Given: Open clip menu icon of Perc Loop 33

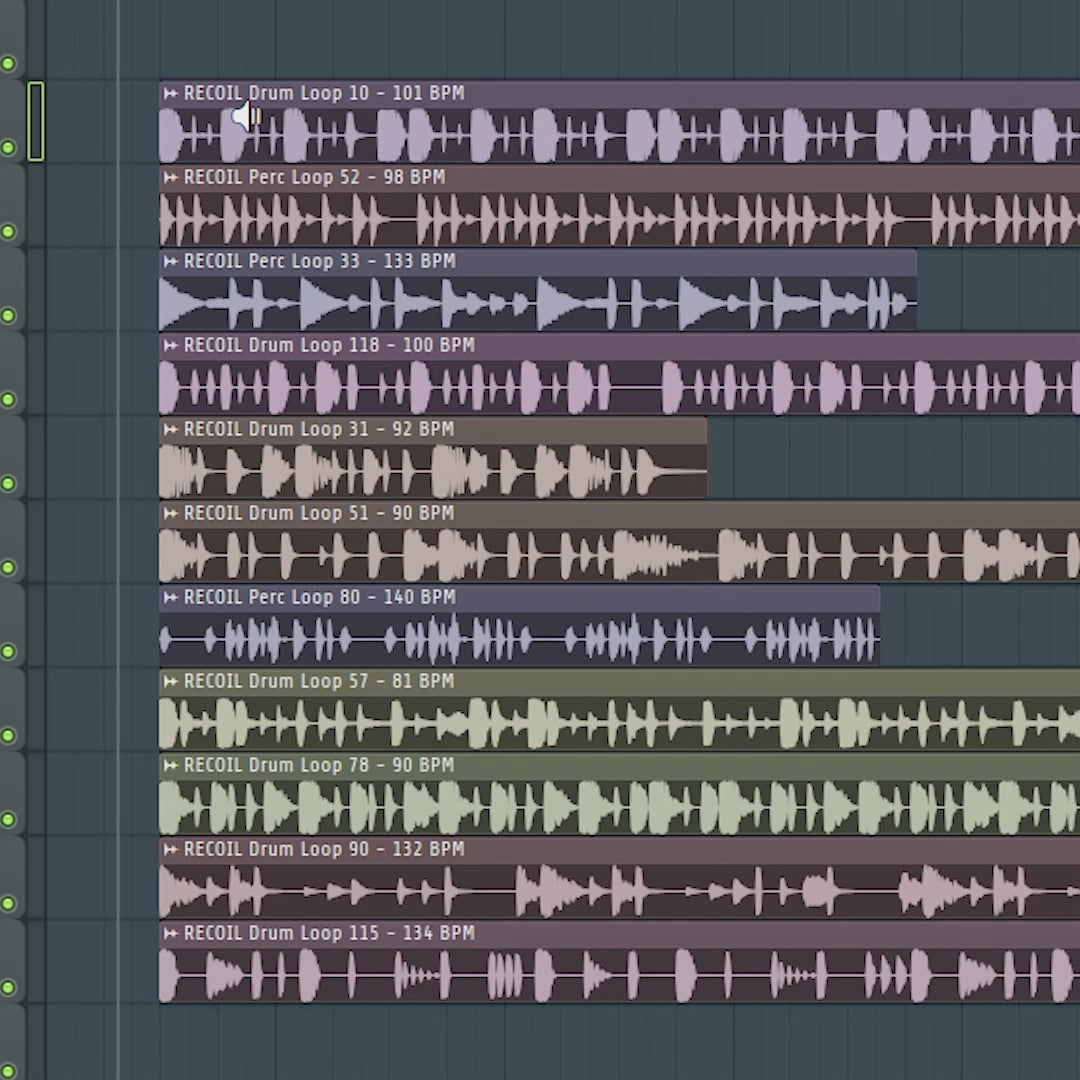Looking at the screenshot, I should 171,261.
